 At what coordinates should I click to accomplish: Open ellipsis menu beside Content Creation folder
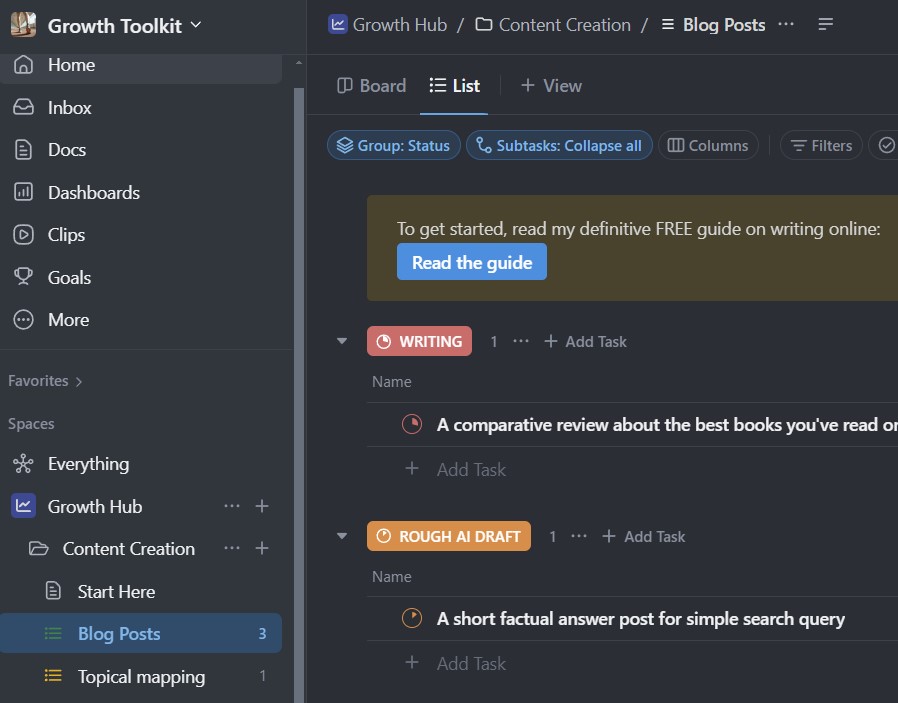[x=232, y=549]
